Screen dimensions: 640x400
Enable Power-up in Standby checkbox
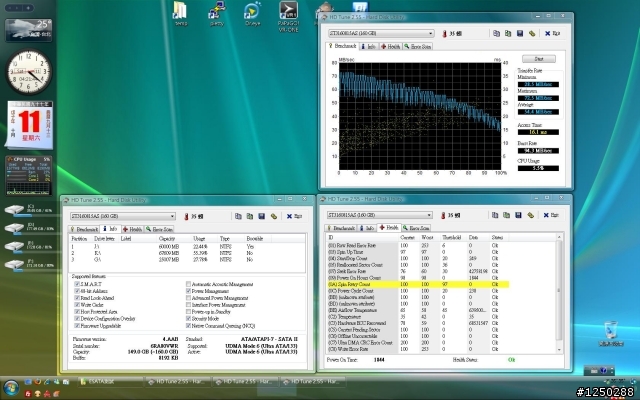[x=188, y=312]
